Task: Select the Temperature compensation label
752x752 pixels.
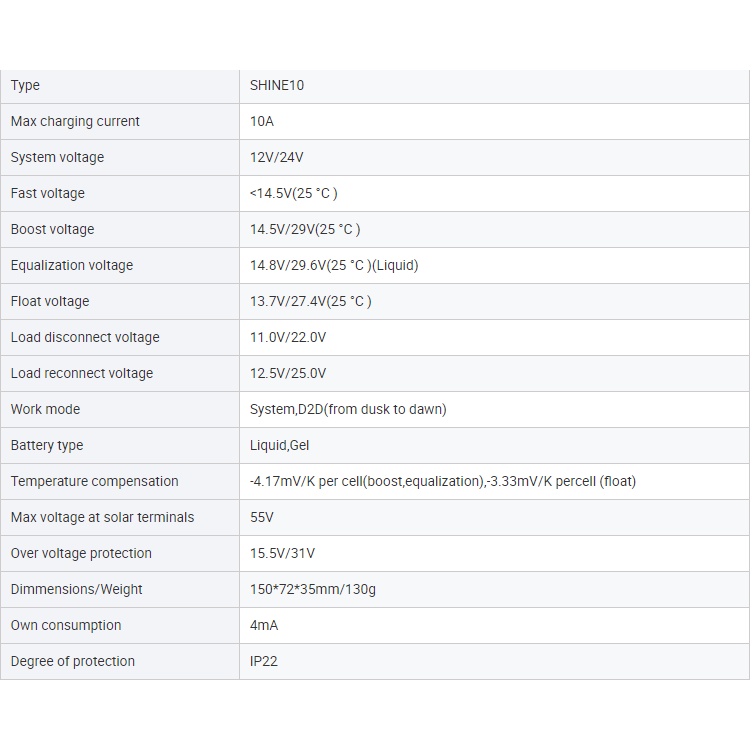Action: pos(94,481)
